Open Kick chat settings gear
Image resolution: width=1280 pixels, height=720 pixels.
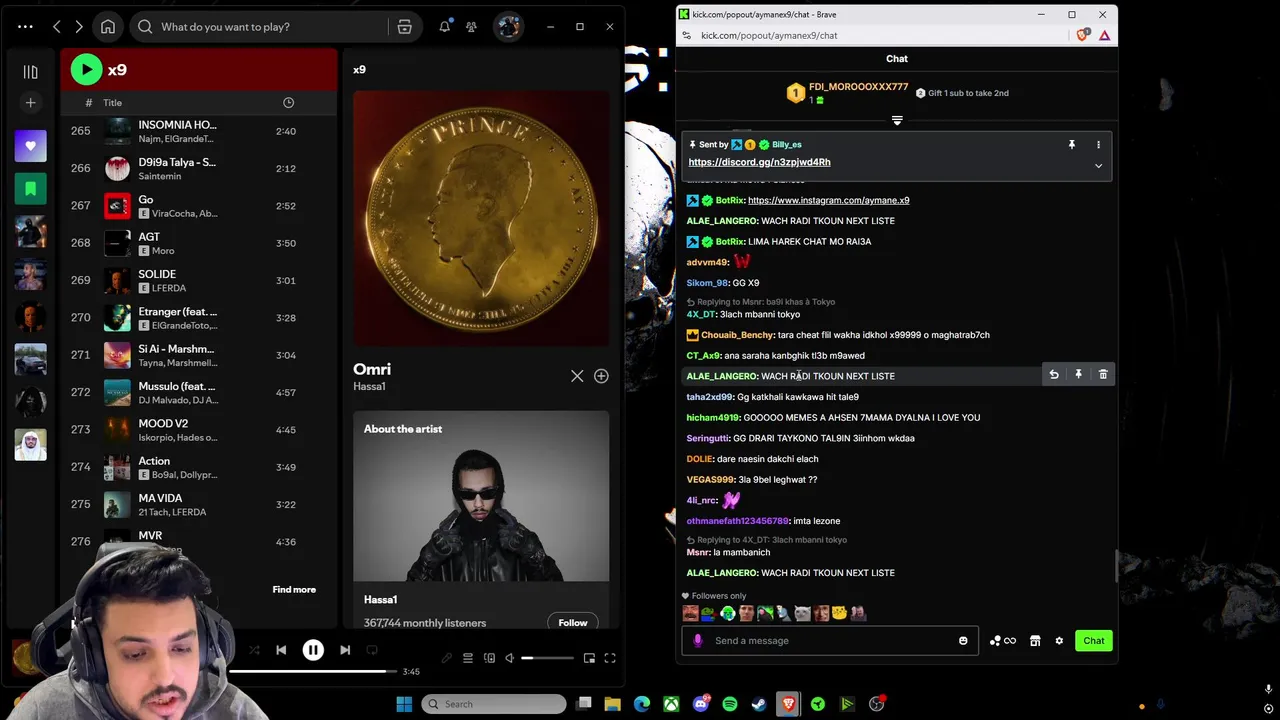(1059, 641)
